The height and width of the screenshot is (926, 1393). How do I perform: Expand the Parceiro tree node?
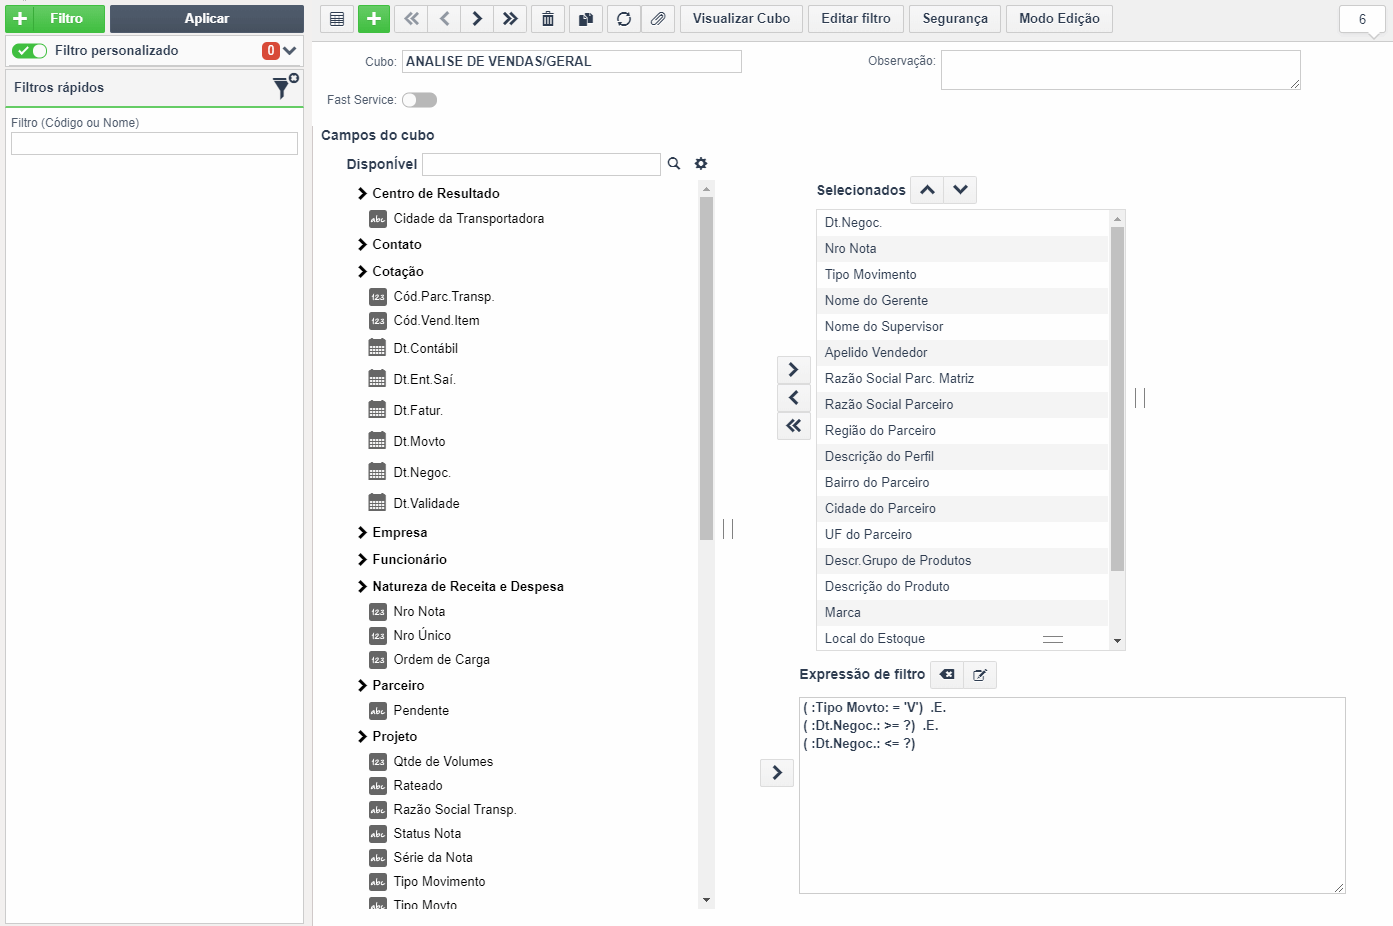coord(362,686)
